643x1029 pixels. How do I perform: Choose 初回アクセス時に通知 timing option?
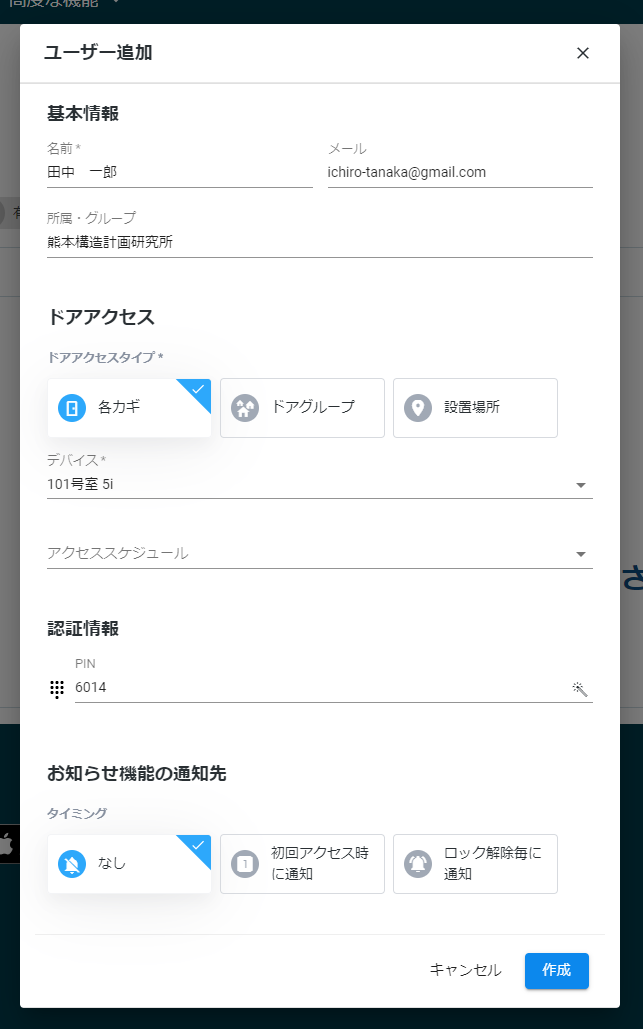click(302, 864)
